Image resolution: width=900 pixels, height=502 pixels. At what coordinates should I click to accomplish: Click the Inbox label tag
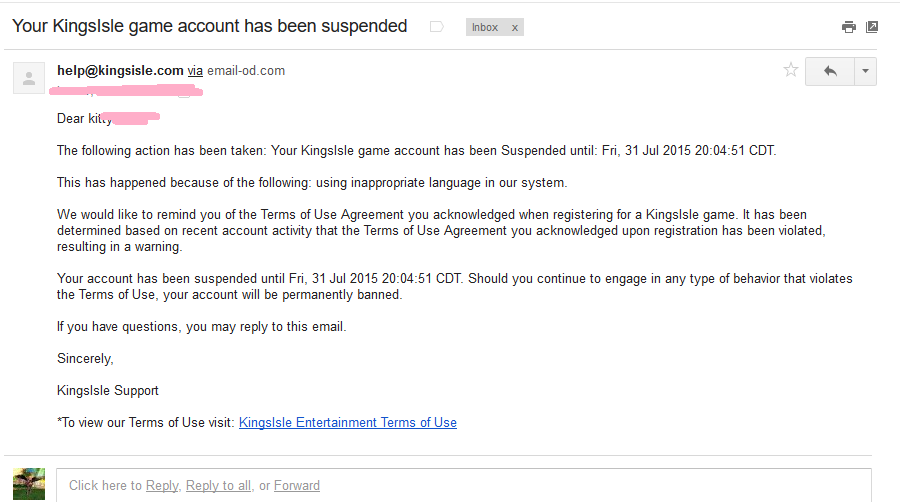(485, 27)
